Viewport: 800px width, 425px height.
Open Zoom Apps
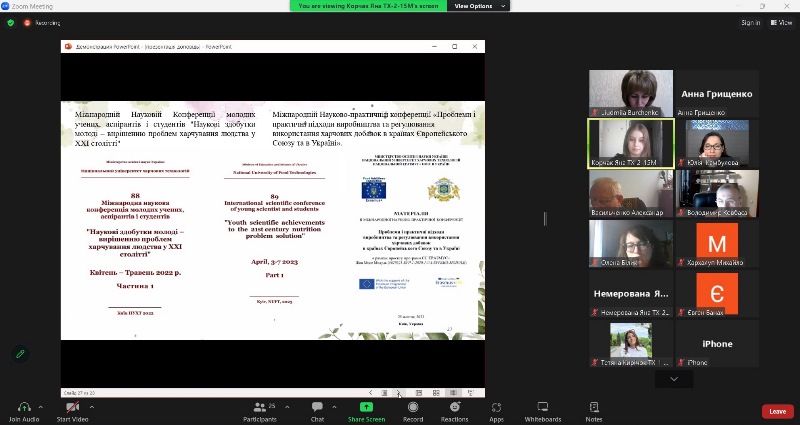click(x=496, y=412)
